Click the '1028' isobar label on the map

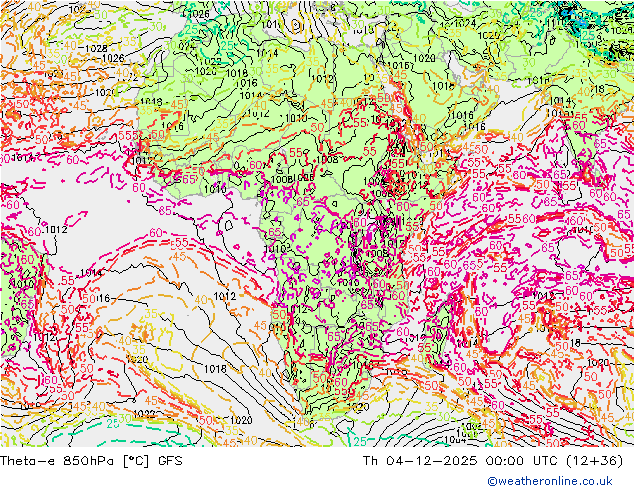(x=96, y=49)
